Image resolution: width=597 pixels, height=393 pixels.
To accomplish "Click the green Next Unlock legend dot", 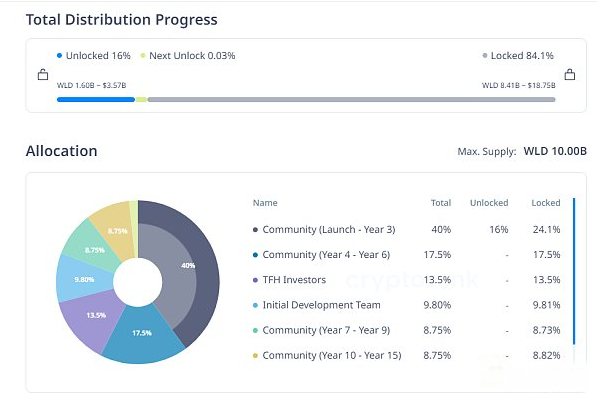I will [x=143, y=56].
